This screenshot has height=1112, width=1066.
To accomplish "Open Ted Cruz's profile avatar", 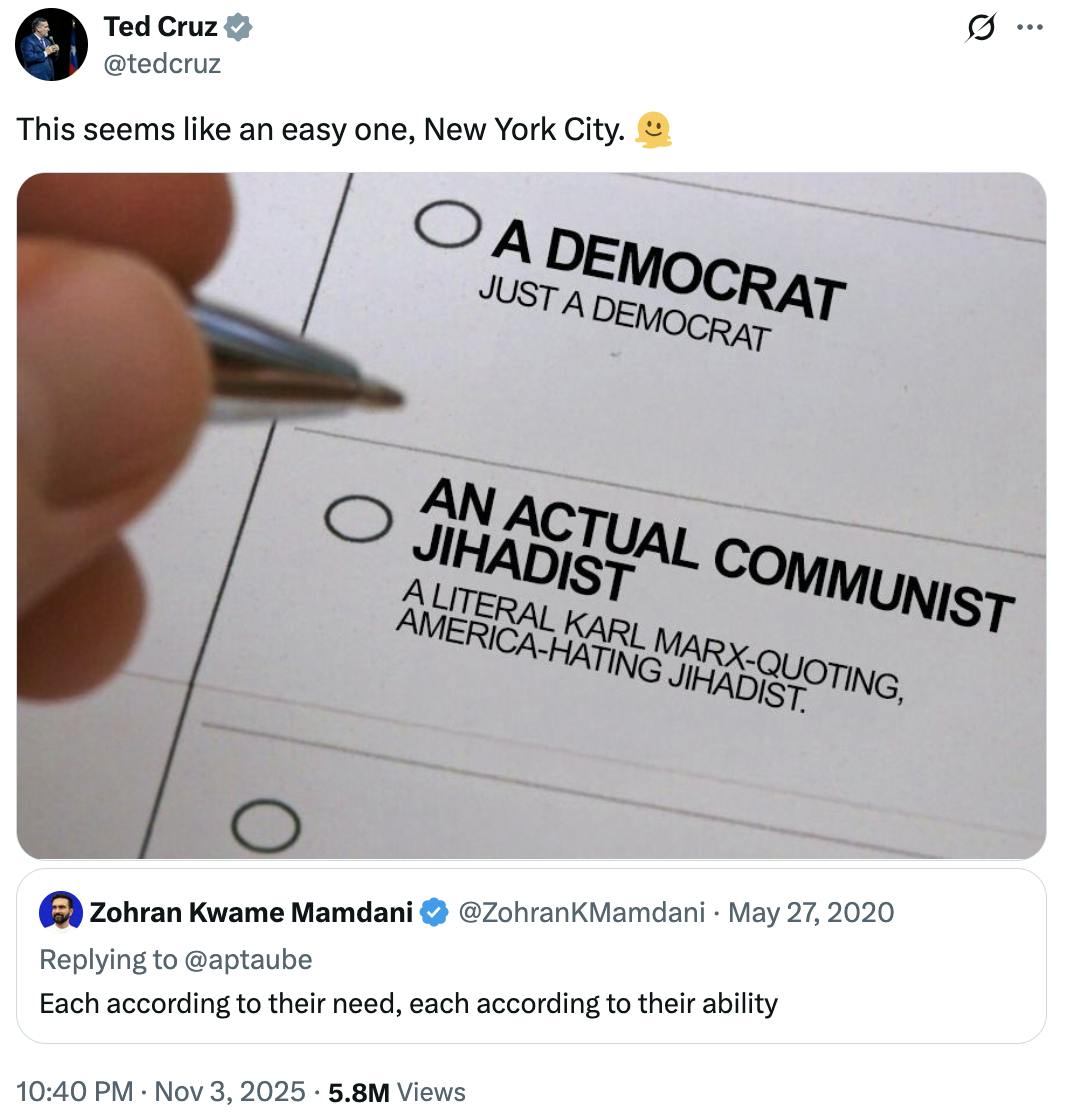I will 51,44.
